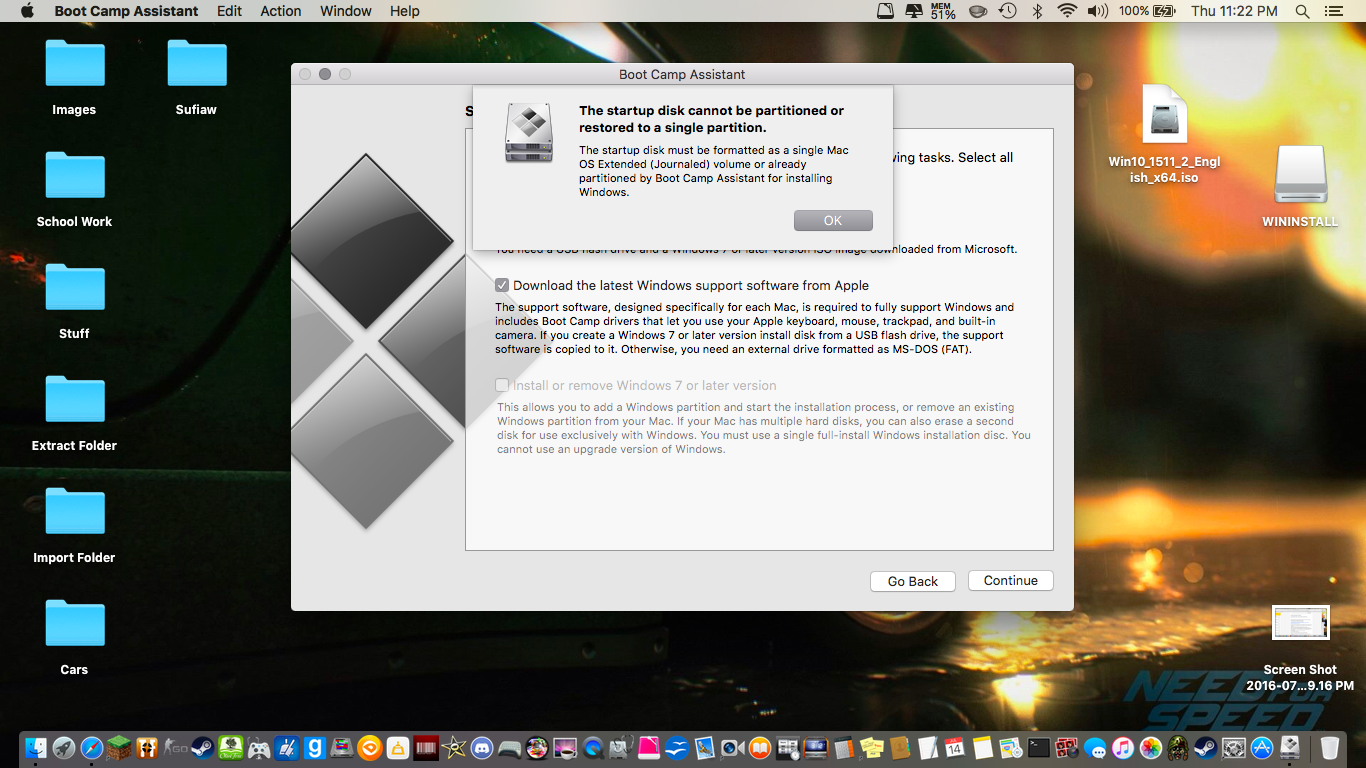1366x768 pixels.
Task: Toggle Install or remove Windows 7 checkbox
Action: click(x=502, y=385)
